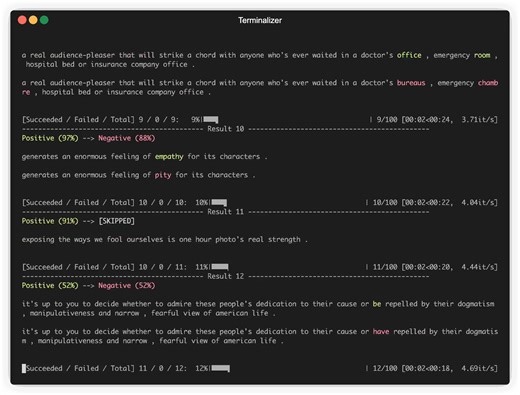Click the red word 'bureaus'
Image resolution: width=520 pixels, height=395 pixels.
pos(411,83)
